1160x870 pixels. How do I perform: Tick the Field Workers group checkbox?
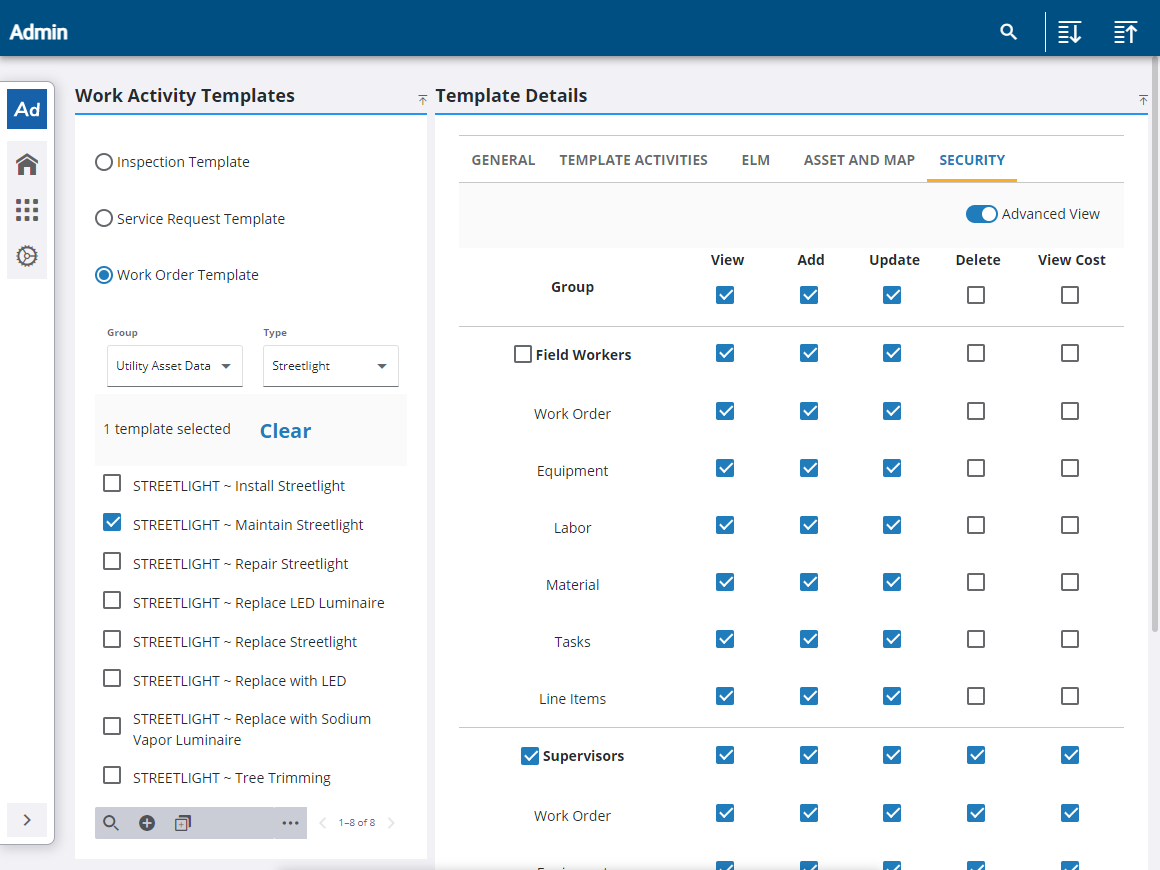[x=522, y=354]
